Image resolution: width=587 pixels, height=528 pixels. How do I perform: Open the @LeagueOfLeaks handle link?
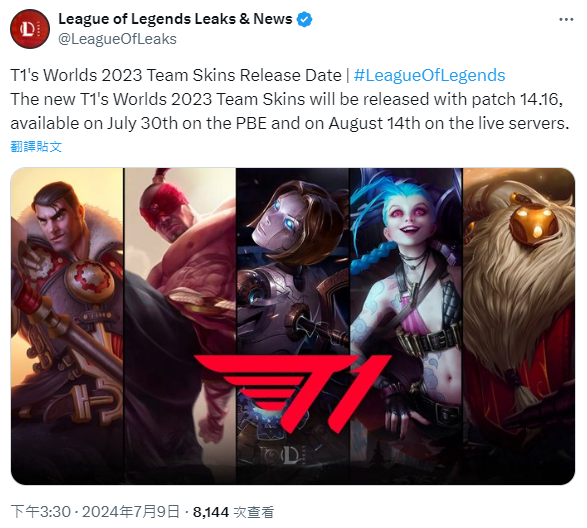tap(117, 39)
